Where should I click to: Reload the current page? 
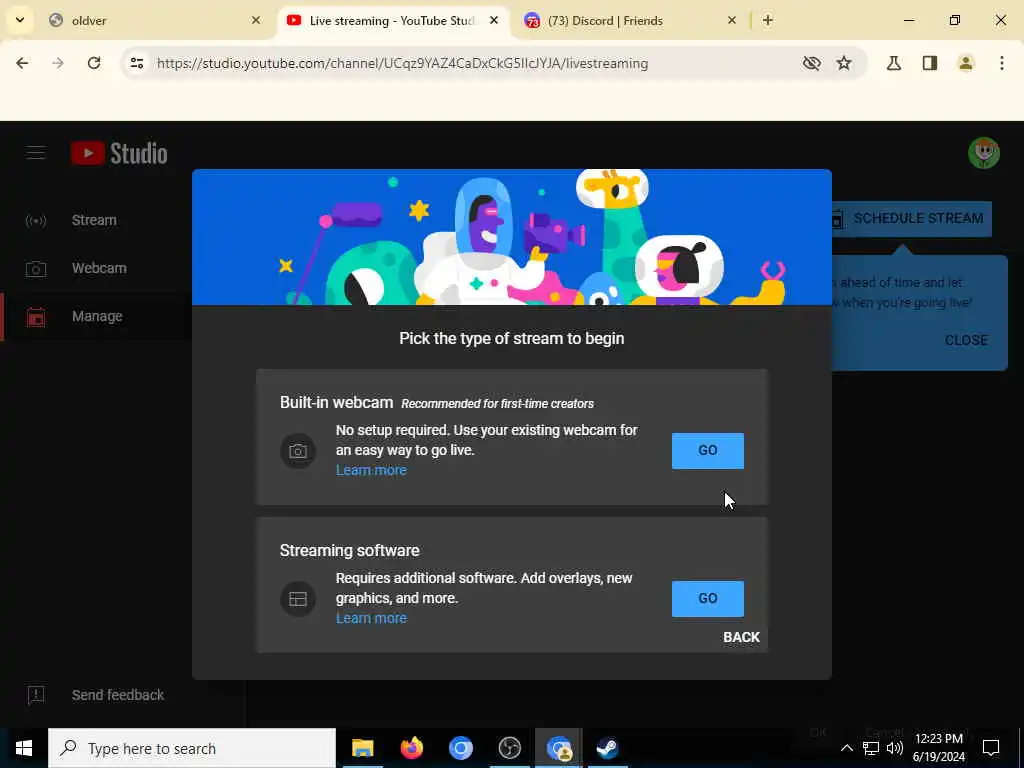[94, 63]
